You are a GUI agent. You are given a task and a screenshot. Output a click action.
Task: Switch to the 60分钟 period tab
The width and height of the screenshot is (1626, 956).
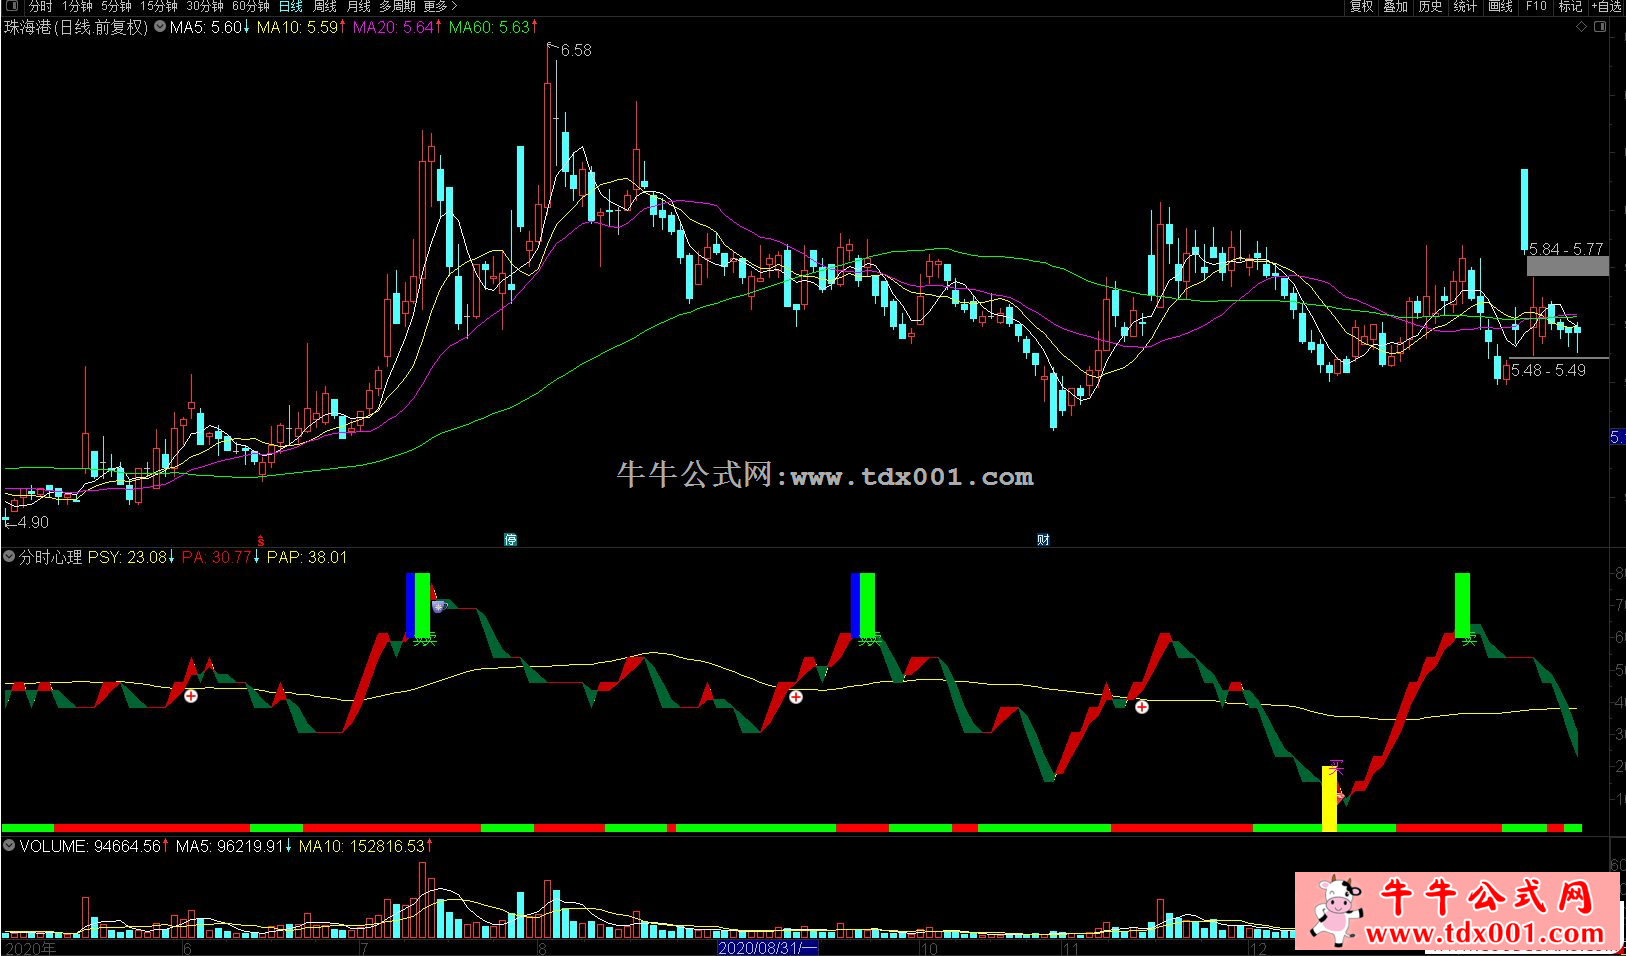click(251, 6)
